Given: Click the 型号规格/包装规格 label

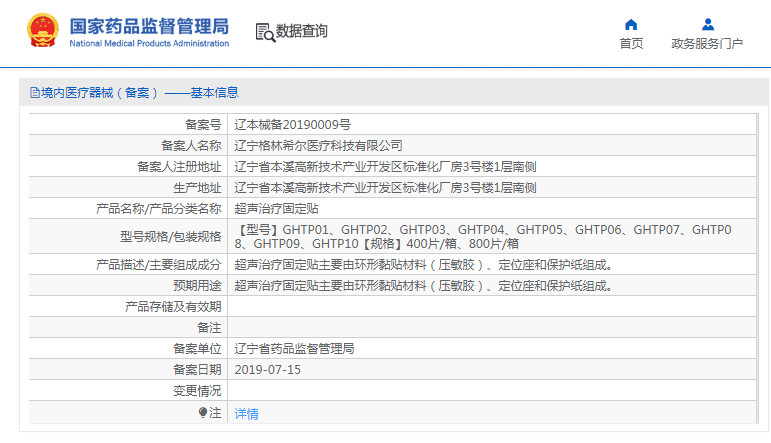Looking at the screenshot, I should [171, 236].
